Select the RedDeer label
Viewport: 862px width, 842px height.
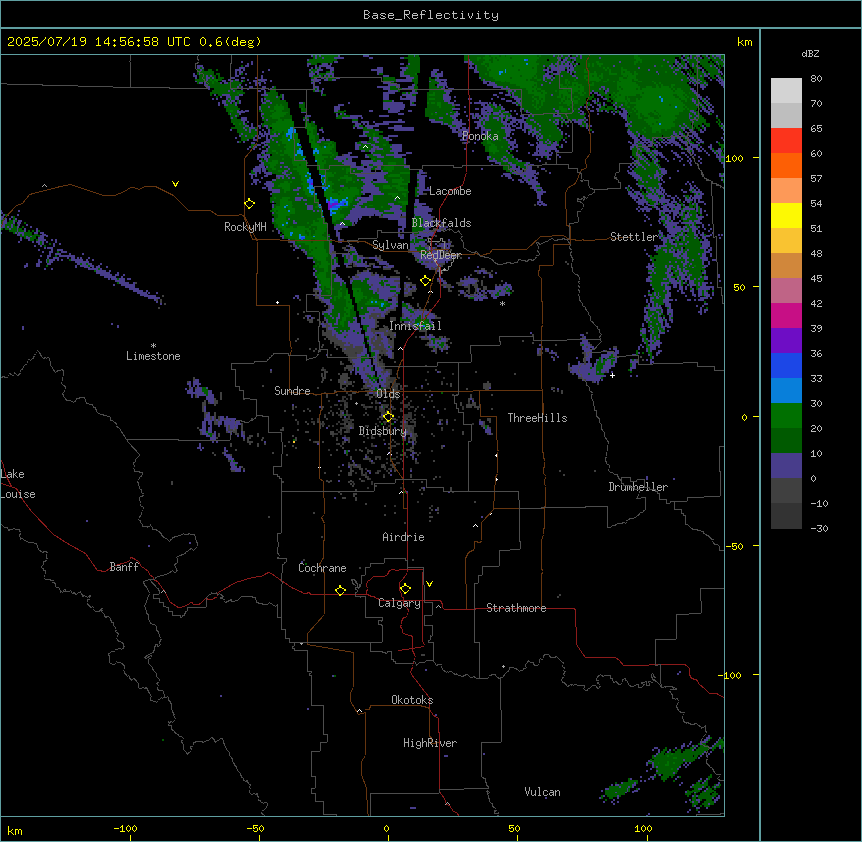pos(441,255)
